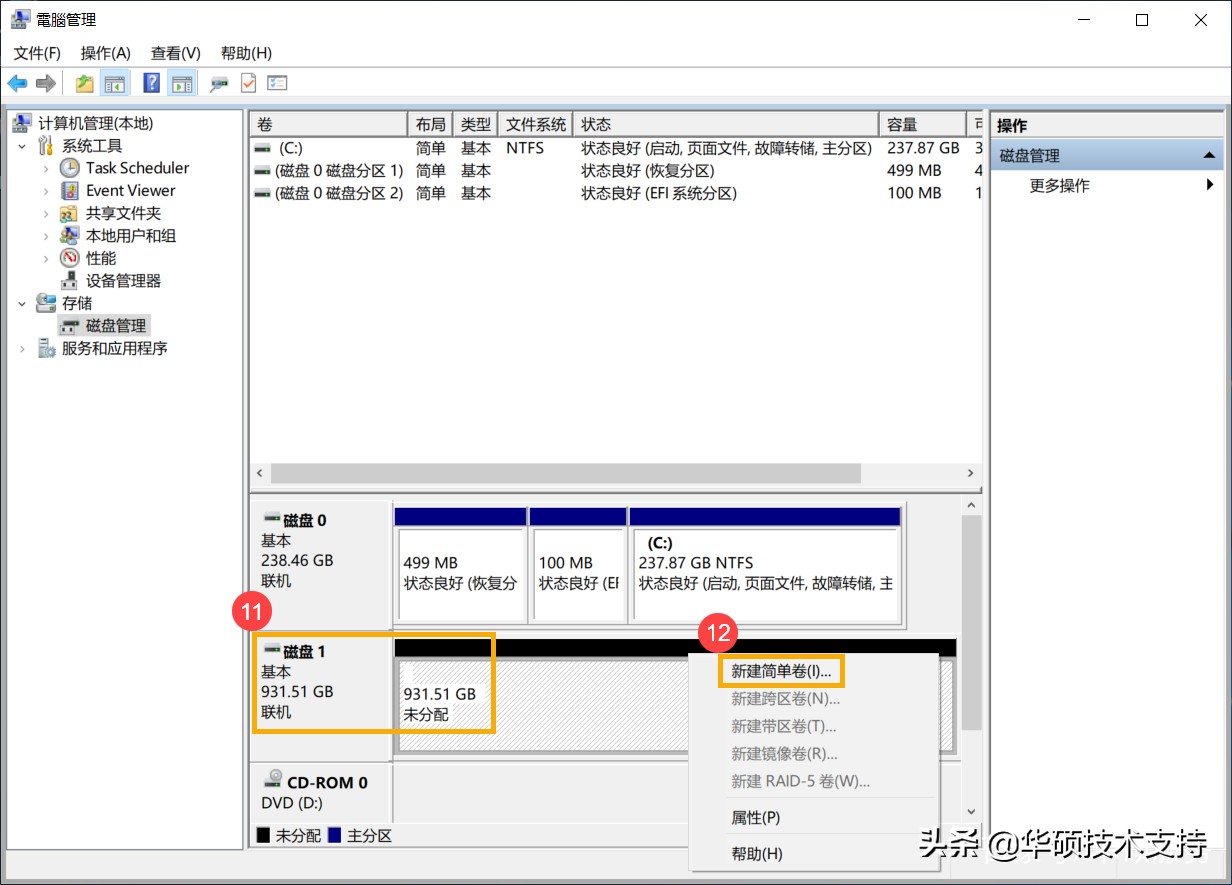The height and width of the screenshot is (885, 1232).
Task: Collapse the 存储 tree node
Action: pyautogui.click(x=22, y=303)
